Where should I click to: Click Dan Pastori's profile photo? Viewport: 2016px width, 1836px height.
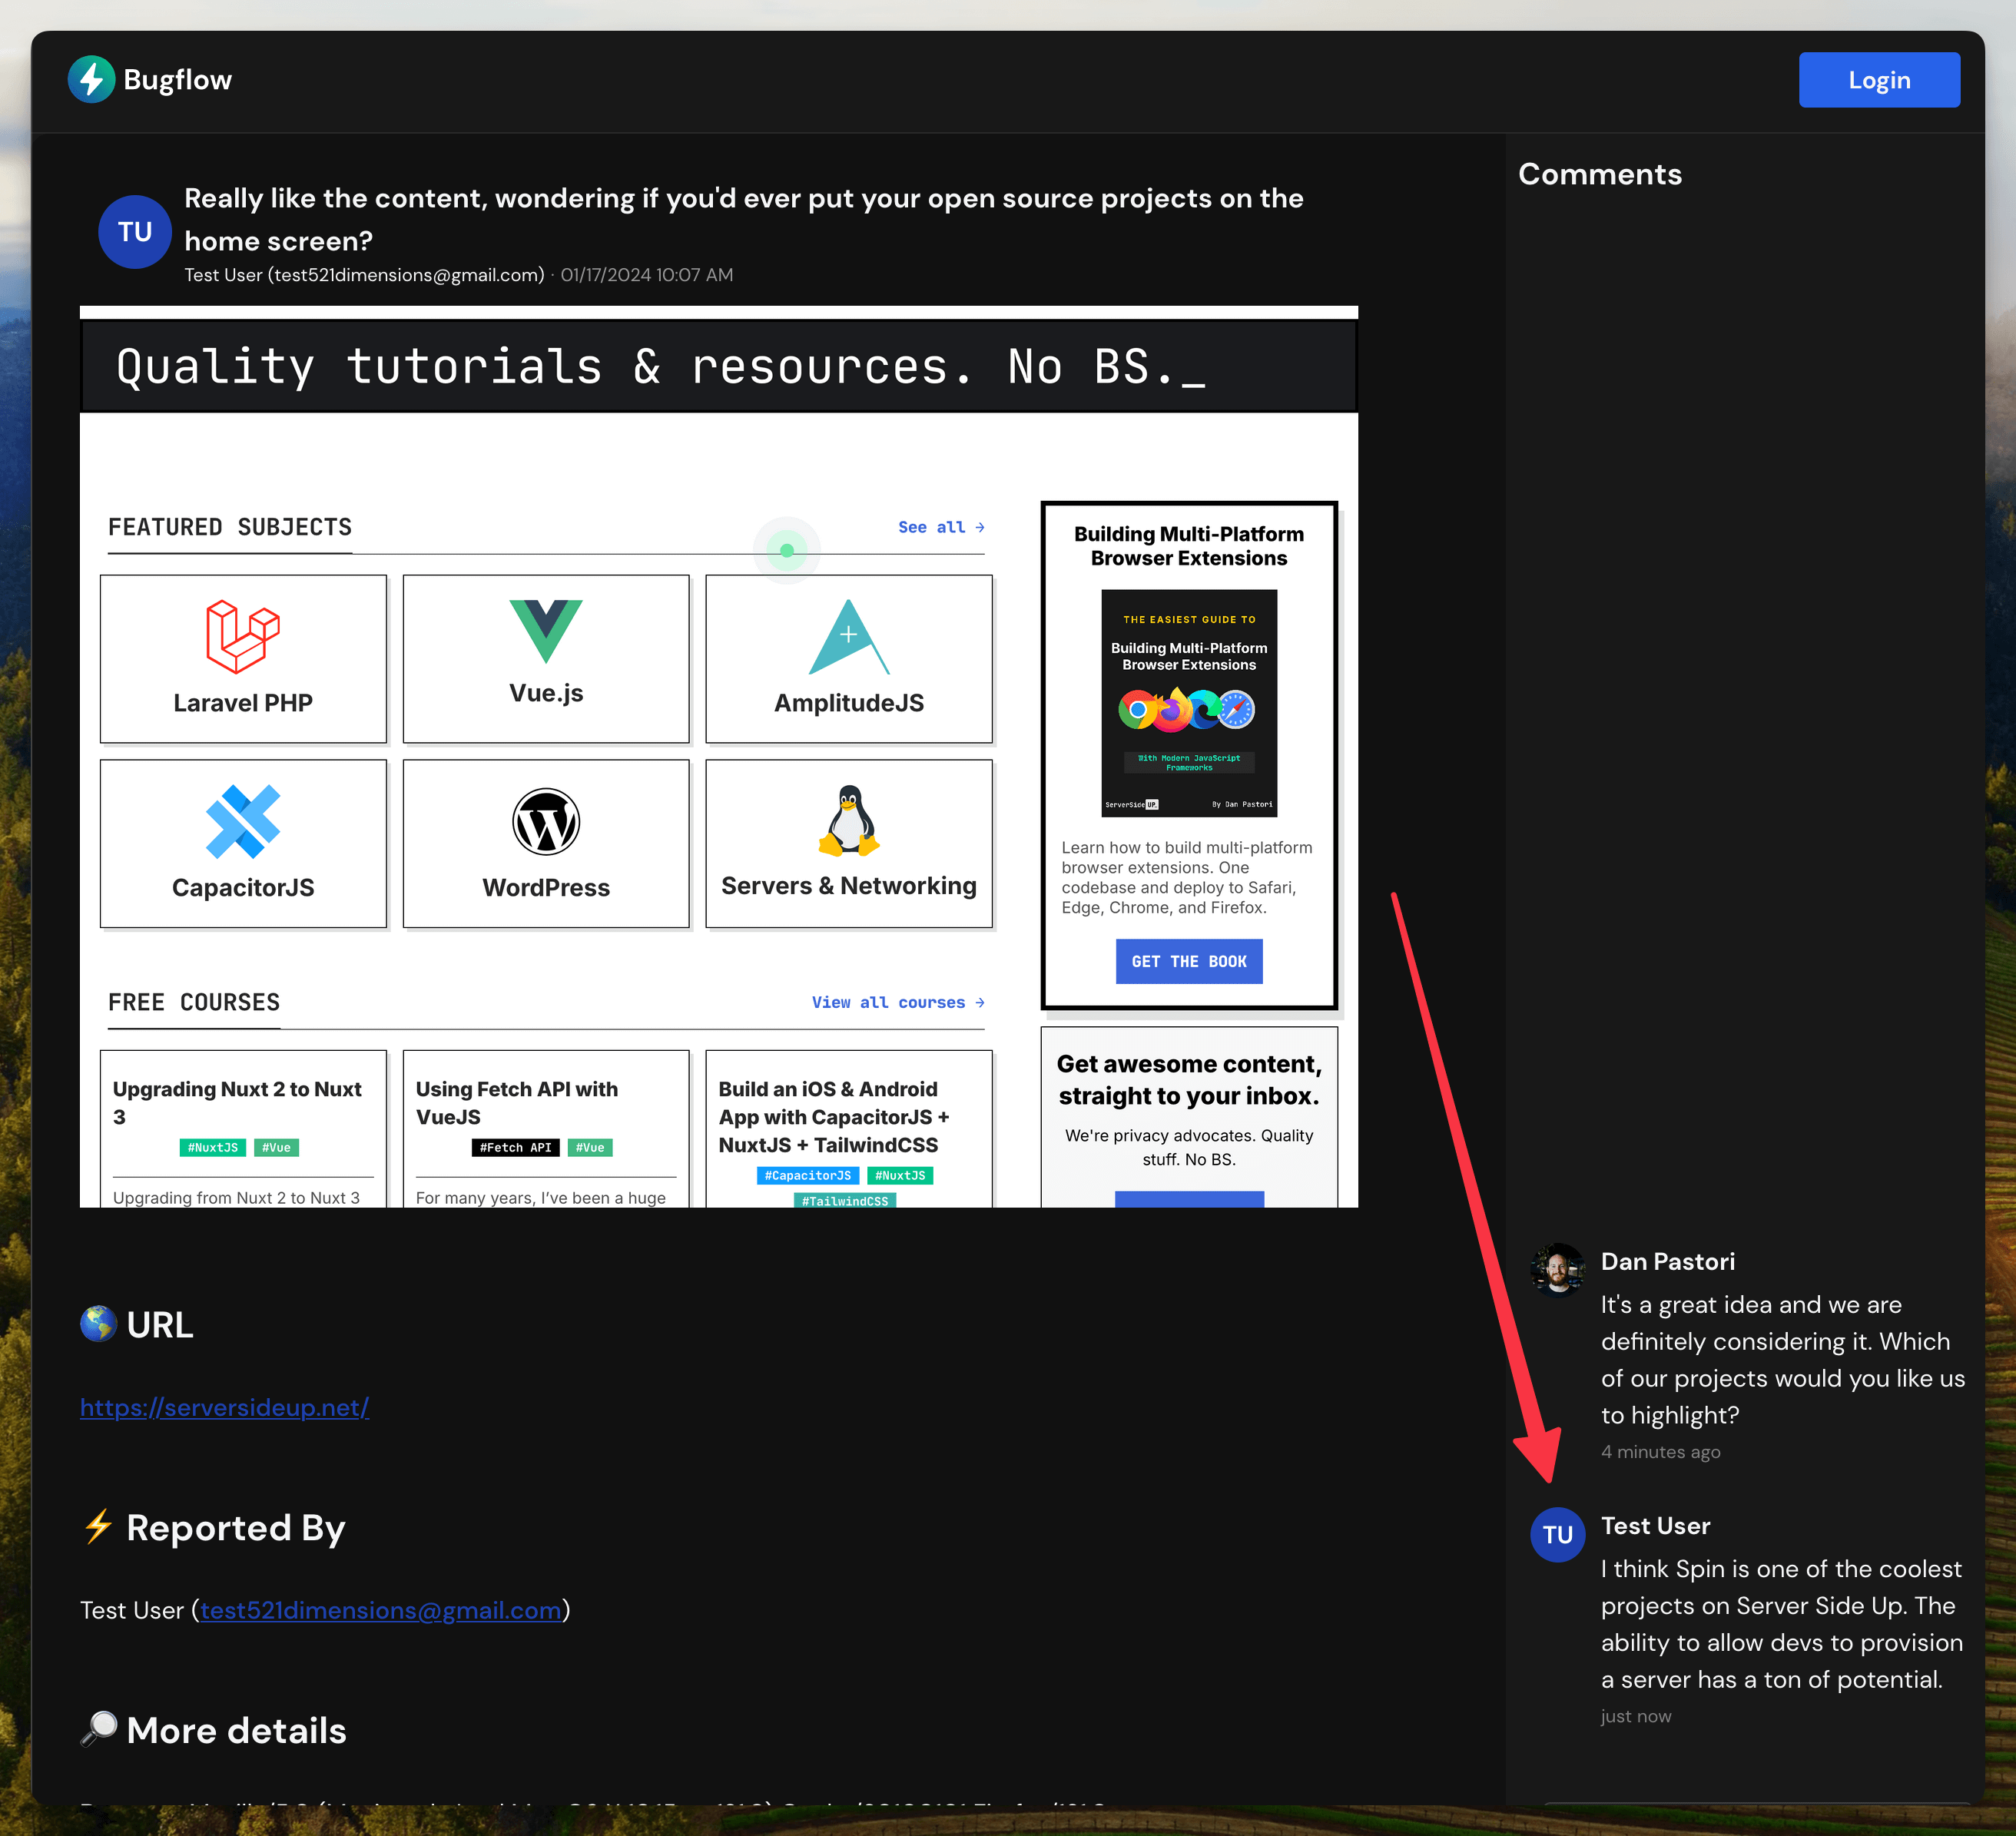[1557, 1270]
